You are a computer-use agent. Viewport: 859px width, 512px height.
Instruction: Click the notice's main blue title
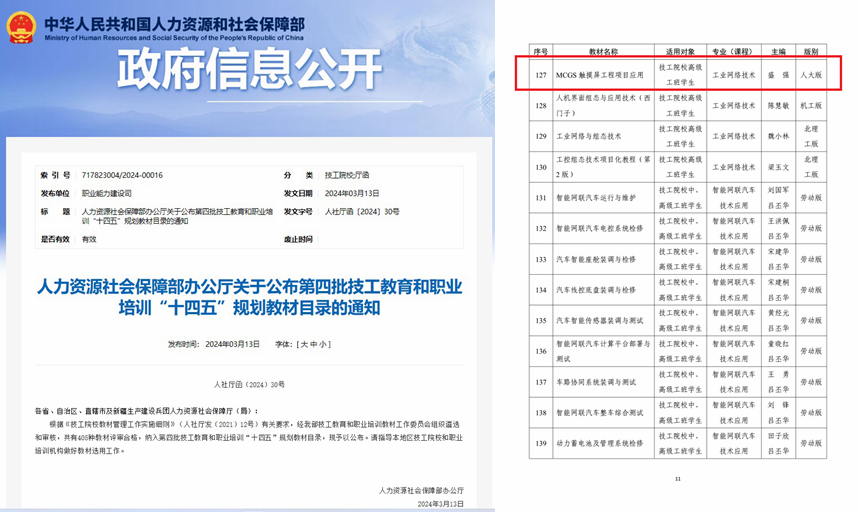(249, 297)
